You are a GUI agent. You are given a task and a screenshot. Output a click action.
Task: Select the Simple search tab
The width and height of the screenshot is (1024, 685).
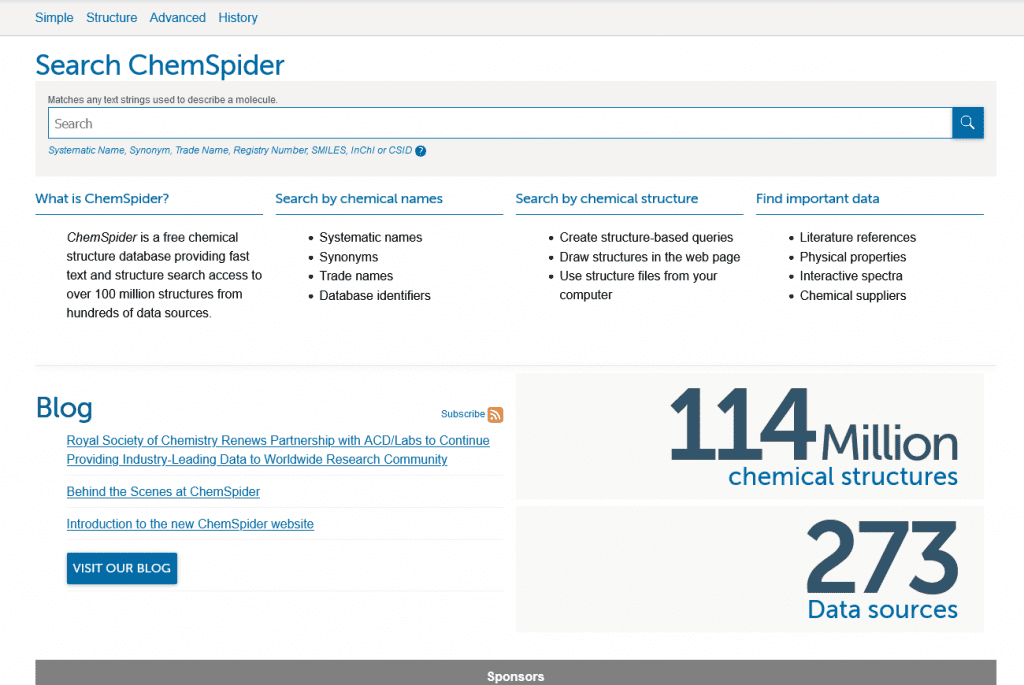click(x=54, y=17)
